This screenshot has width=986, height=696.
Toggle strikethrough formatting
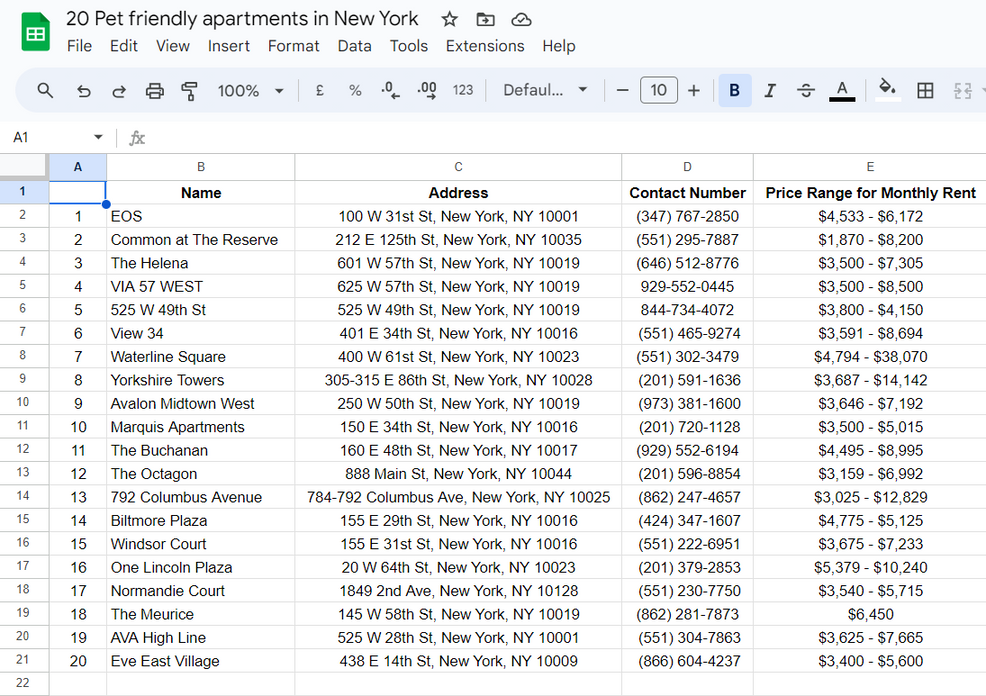pyautogui.click(x=806, y=91)
